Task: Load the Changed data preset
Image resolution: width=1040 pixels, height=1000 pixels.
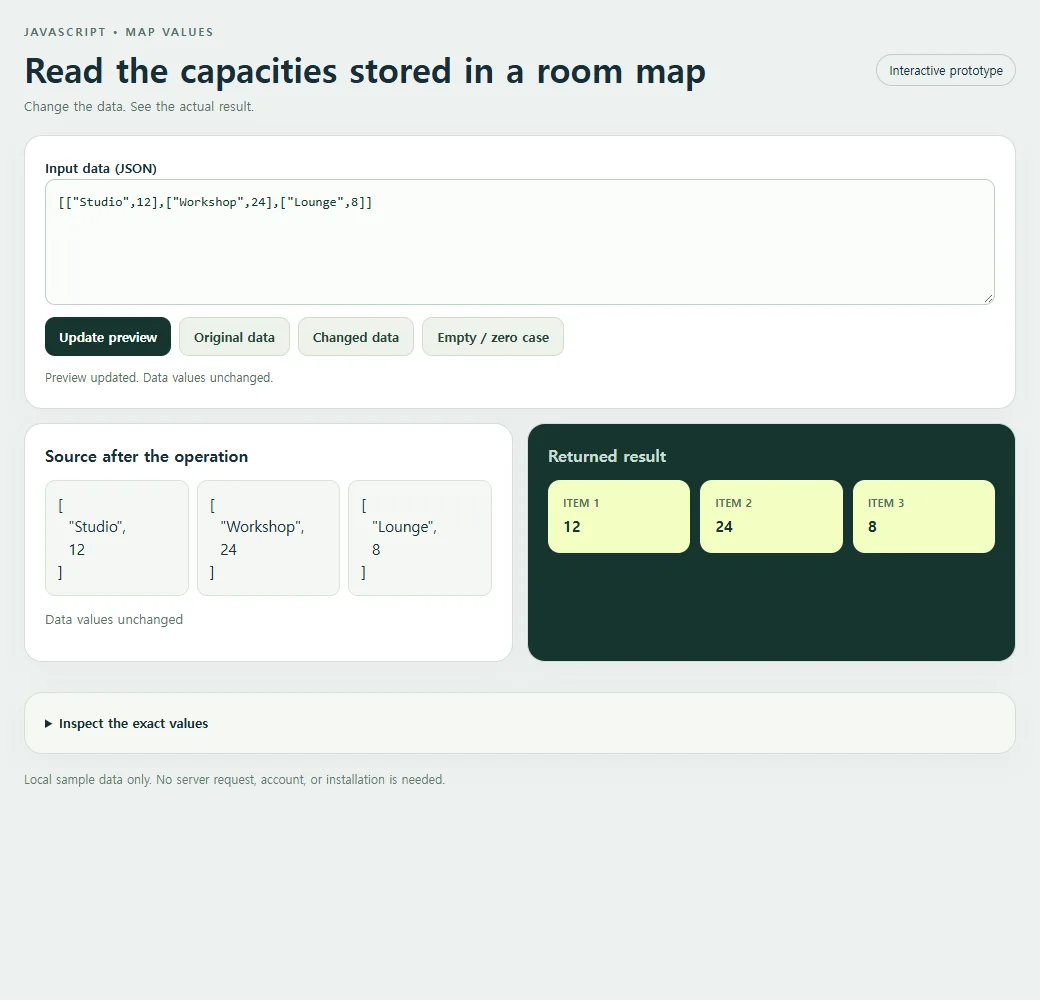Action: coord(356,337)
